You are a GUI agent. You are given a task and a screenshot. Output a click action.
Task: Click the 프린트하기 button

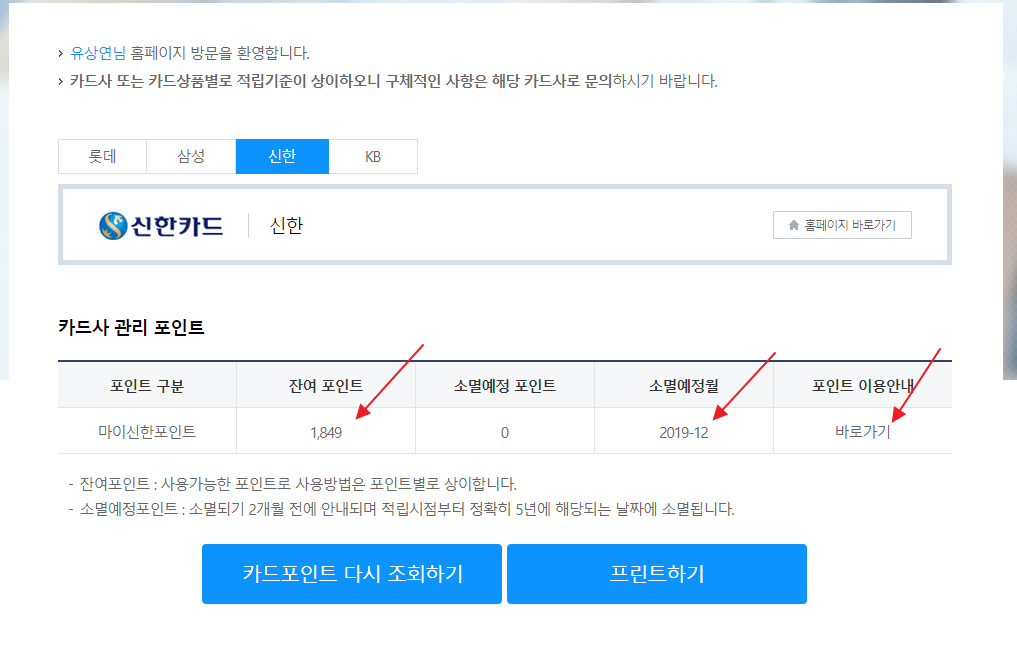tap(656, 574)
